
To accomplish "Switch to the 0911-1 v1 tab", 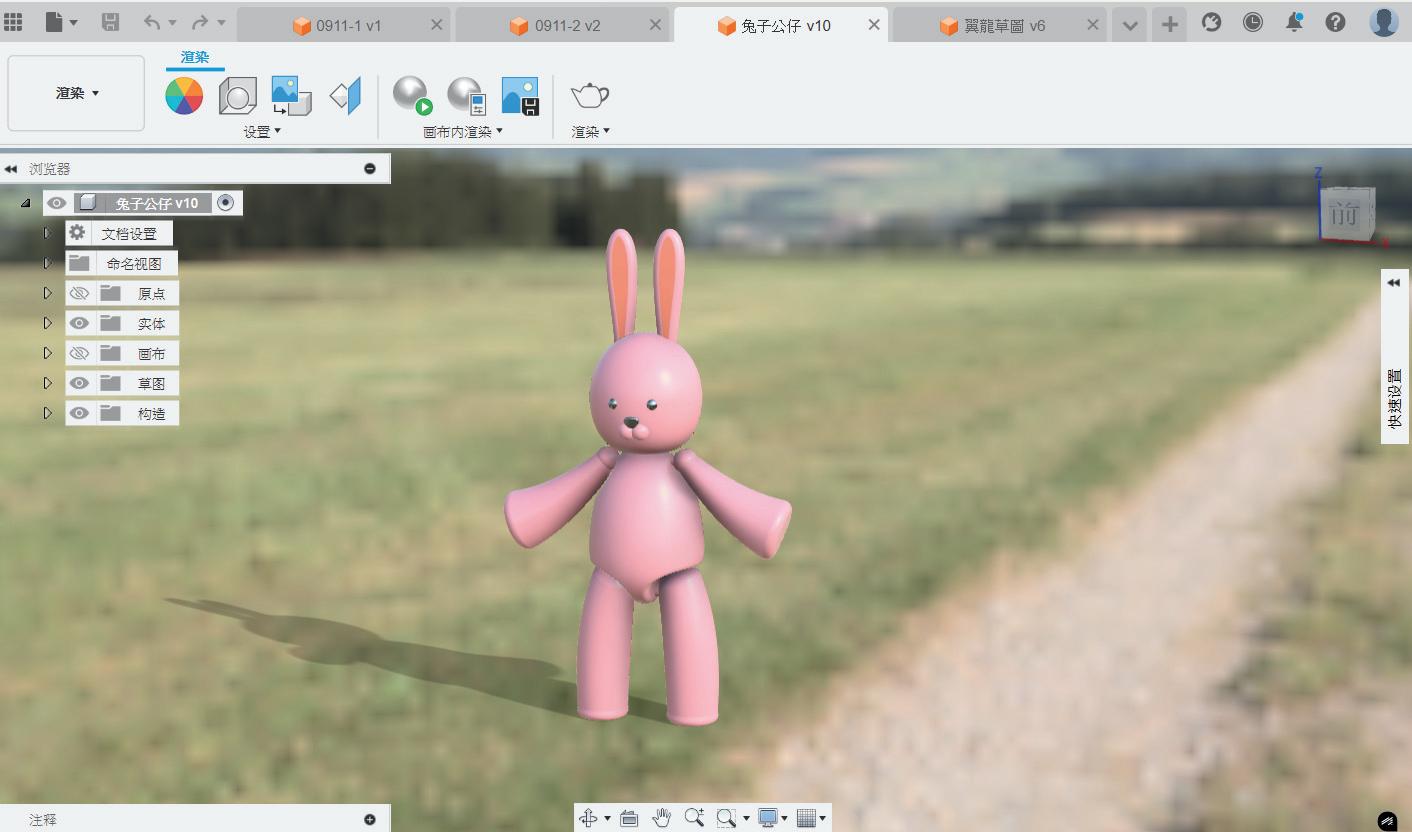I will pyautogui.click(x=348, y=26).
